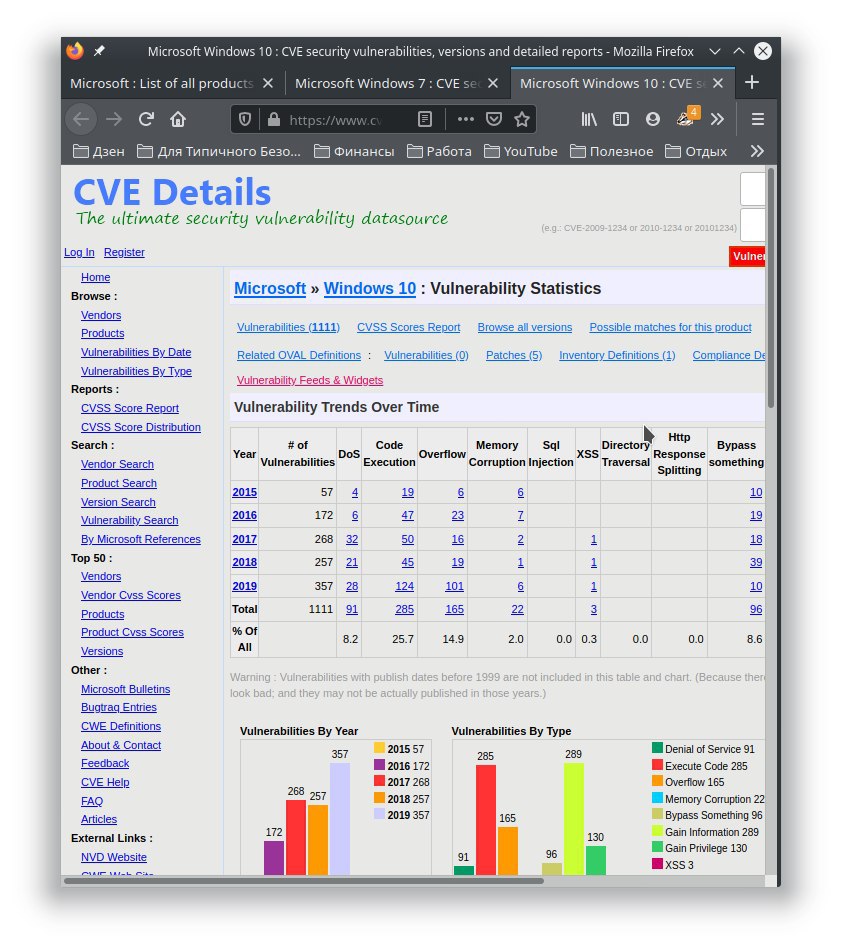Screen dimensions: 842x948
Task: Open tracking protection shield icon
Action: [x=245, y=120]
